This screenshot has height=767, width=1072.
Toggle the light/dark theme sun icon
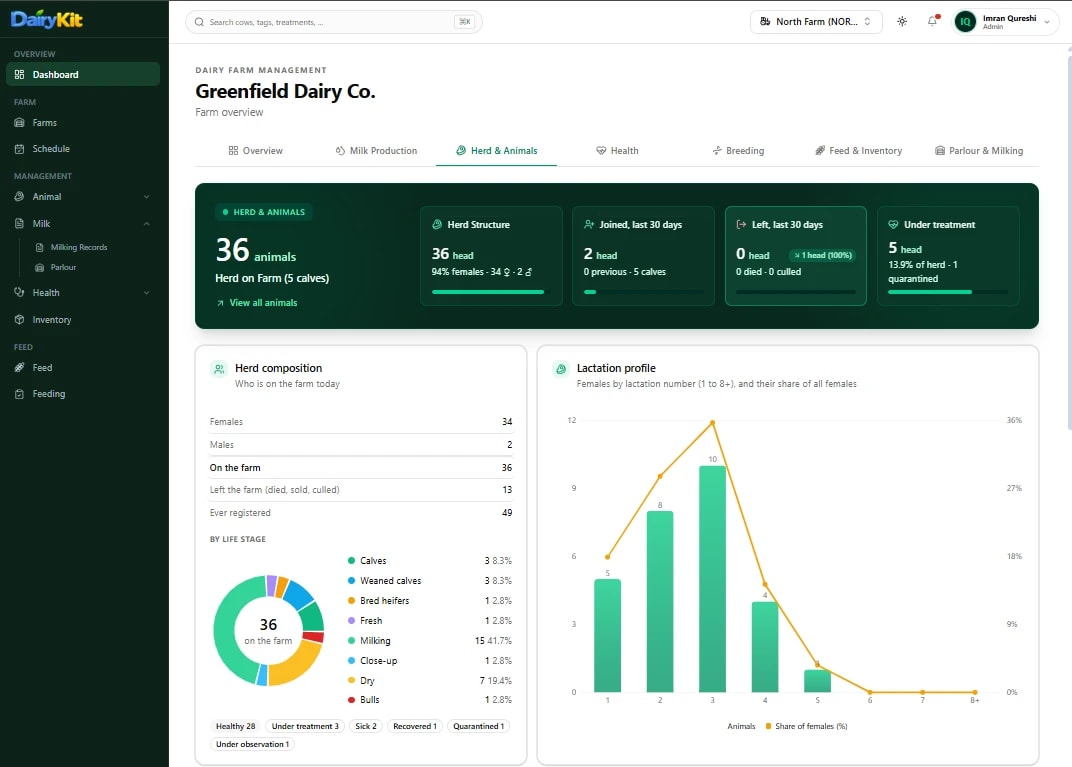pos(902,22)
